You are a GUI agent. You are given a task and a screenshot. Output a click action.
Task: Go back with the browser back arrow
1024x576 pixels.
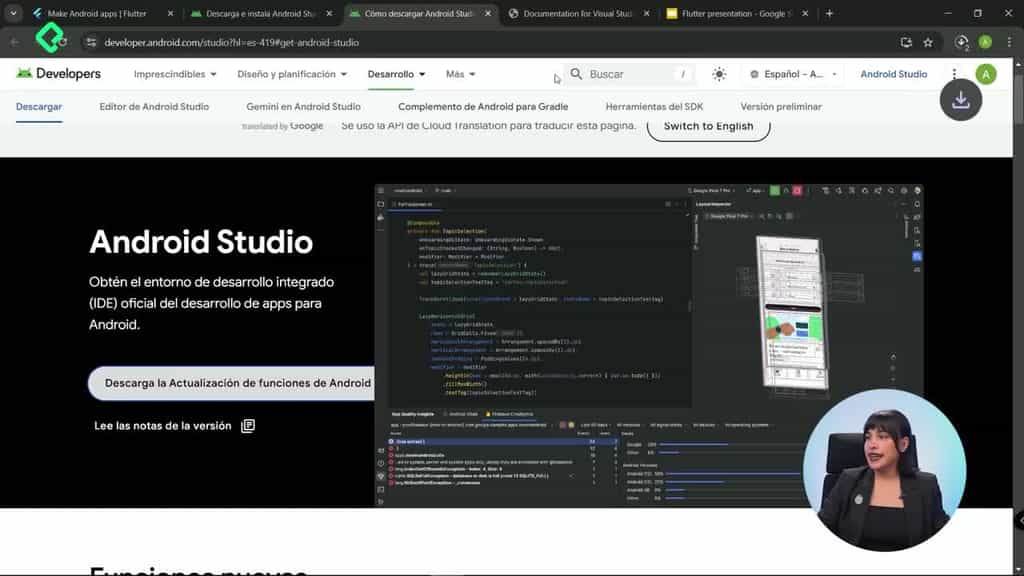[x=14, y=42]
